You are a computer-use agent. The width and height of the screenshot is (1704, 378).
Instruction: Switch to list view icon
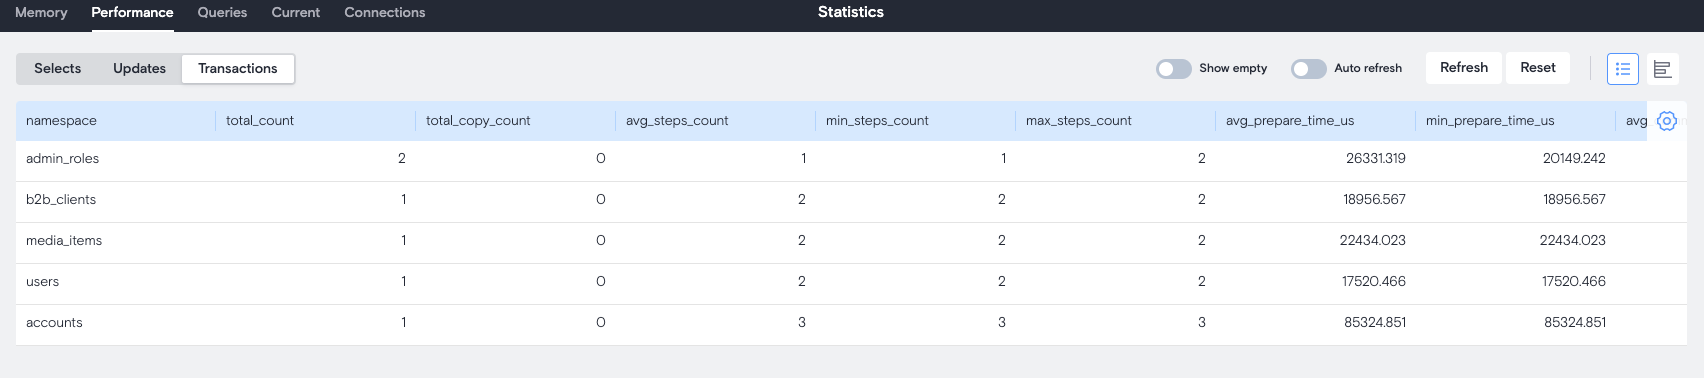(1623, 69)
